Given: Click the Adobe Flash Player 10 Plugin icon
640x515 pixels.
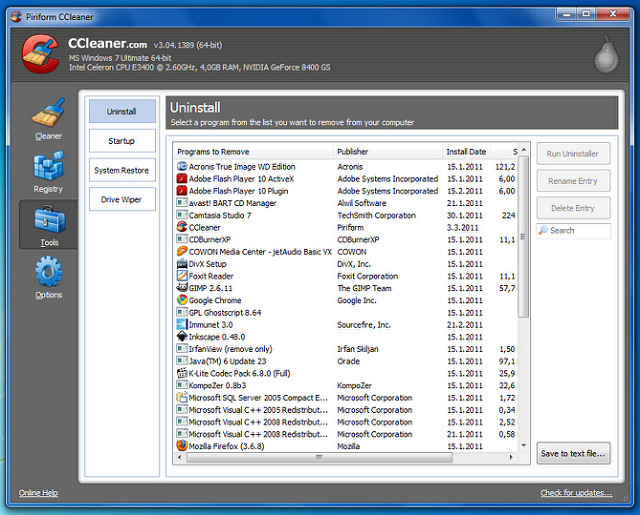Looking at the screenshot, I should 182,191.
